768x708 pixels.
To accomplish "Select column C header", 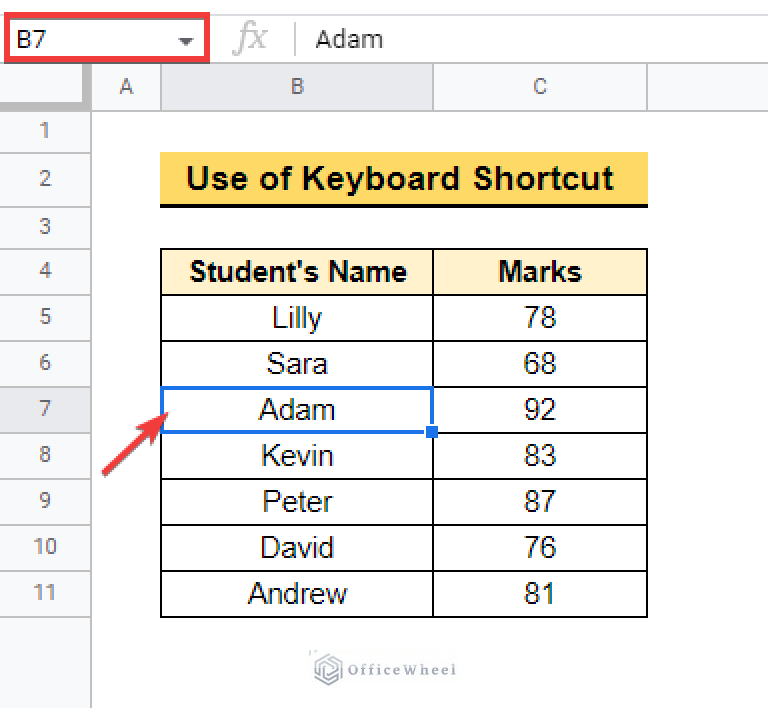I will (540, 87).
